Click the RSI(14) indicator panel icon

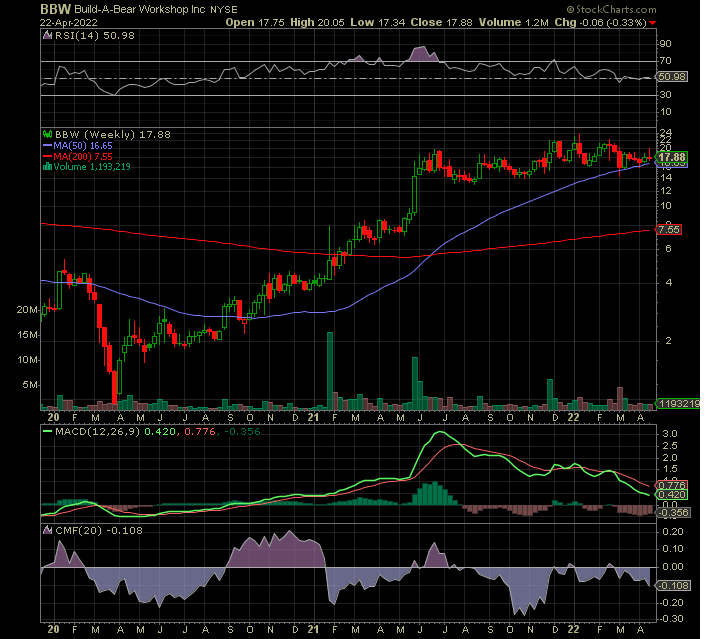[x=47, y=35]
